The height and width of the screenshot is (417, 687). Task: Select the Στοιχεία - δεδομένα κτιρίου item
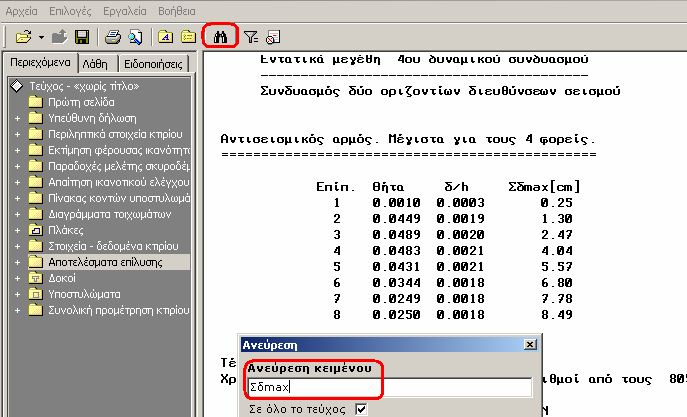(113, 247)
